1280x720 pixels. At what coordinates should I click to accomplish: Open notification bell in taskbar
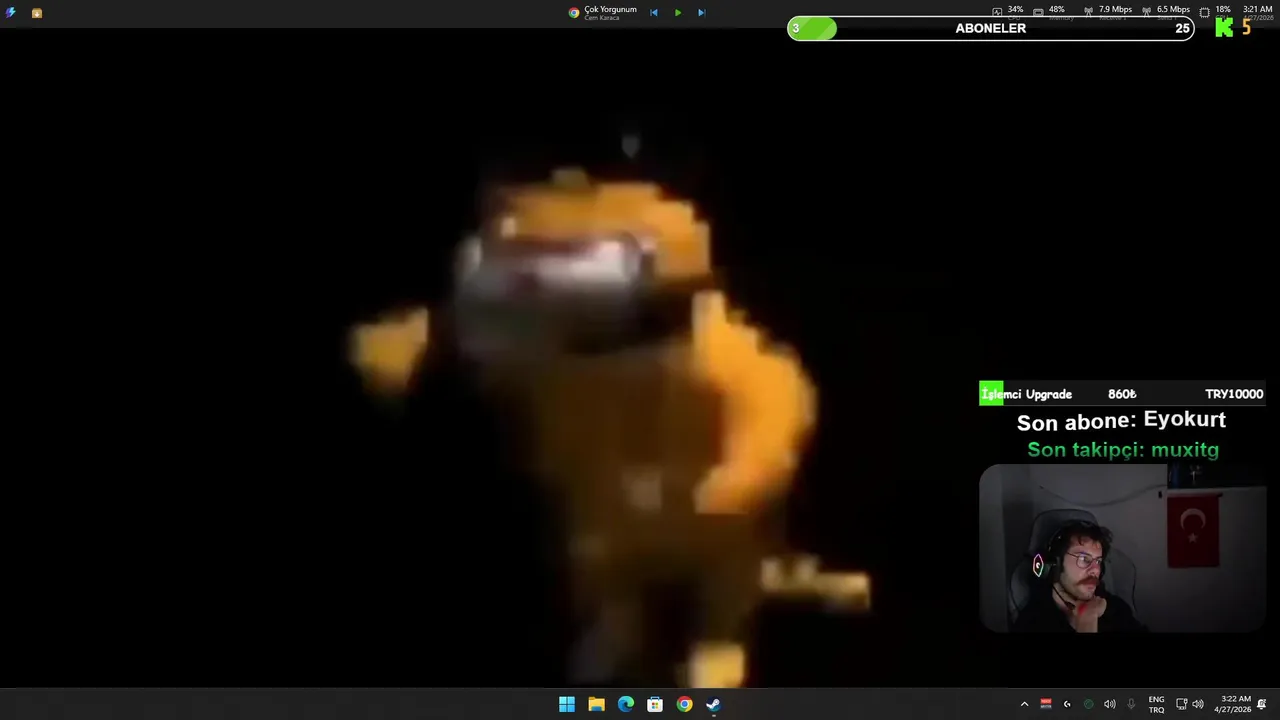[x=1262, y=704]
